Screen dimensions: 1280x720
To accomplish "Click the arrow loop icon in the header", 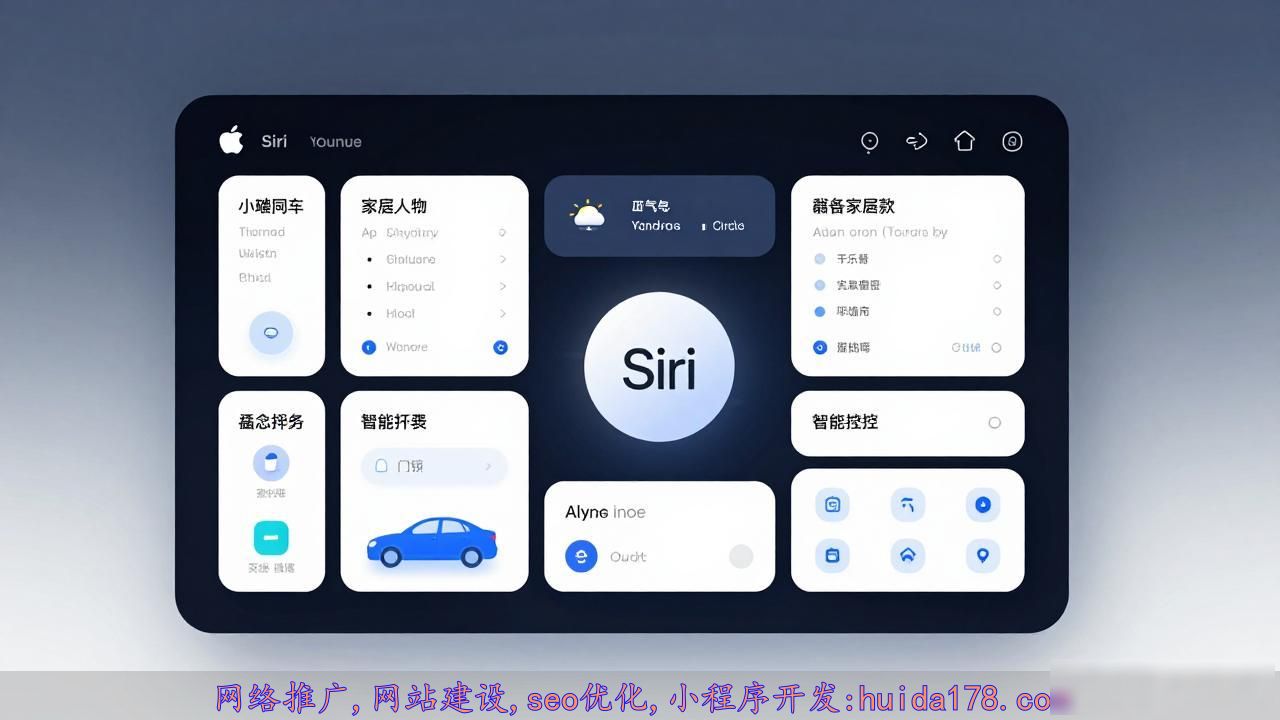I will pyautogui.click(x=916, y=141).
